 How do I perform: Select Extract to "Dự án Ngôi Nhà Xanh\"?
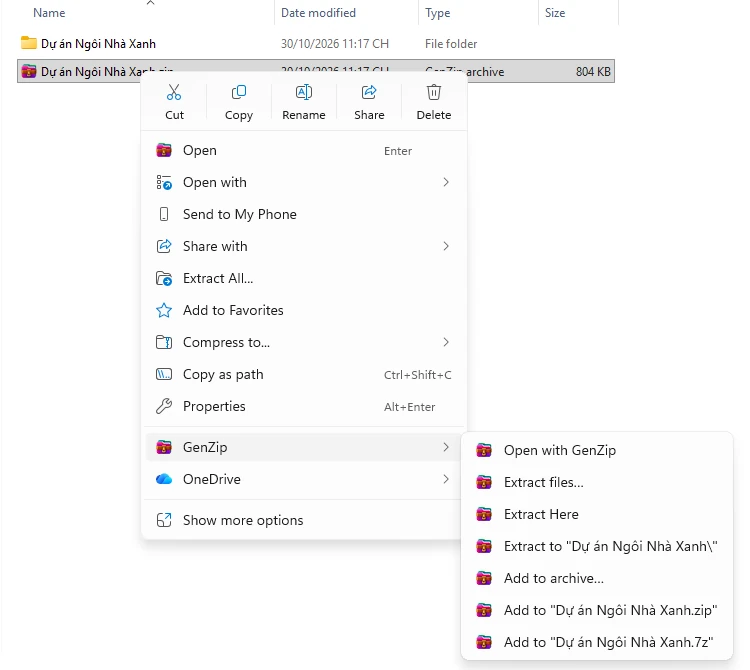(x=596, y=547)
